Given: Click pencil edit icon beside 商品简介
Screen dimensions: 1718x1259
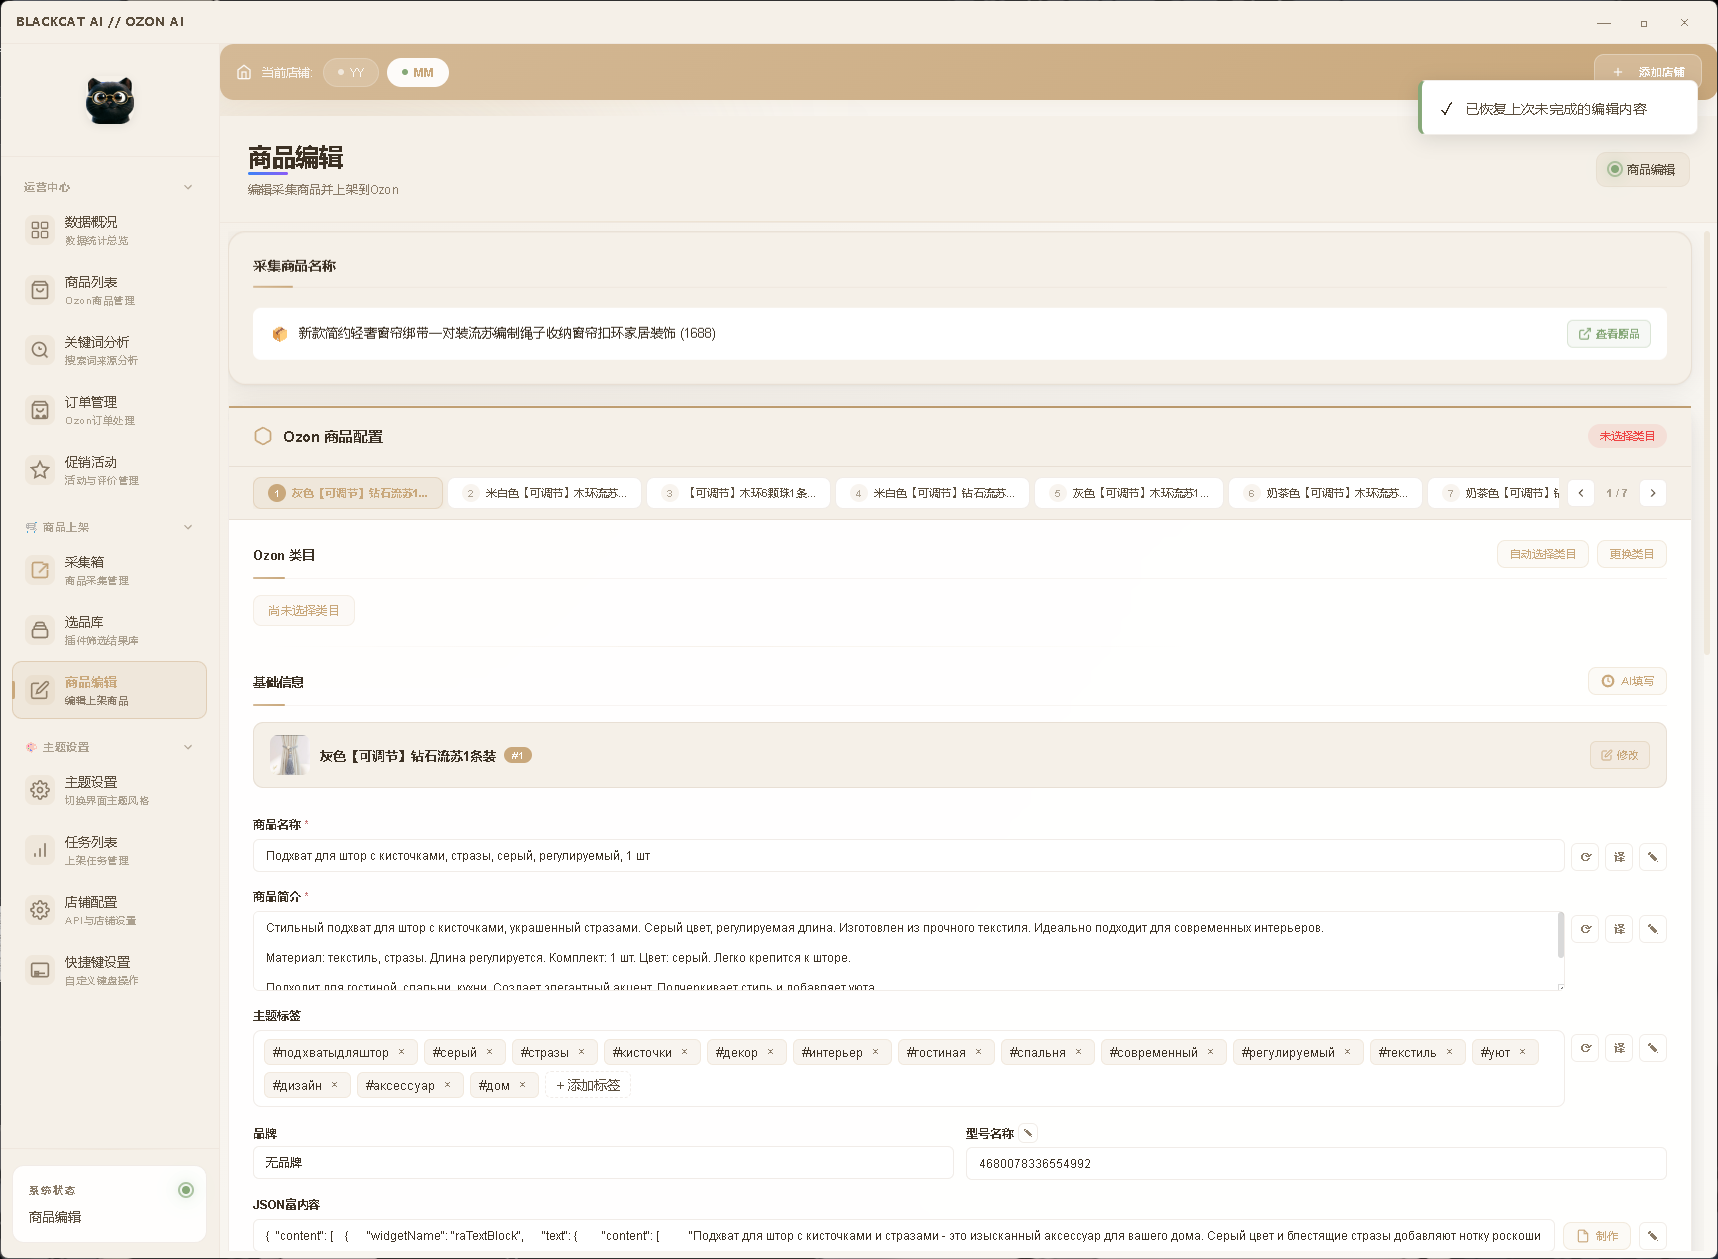Looking at the screenshot, I should pos(1653,929).
